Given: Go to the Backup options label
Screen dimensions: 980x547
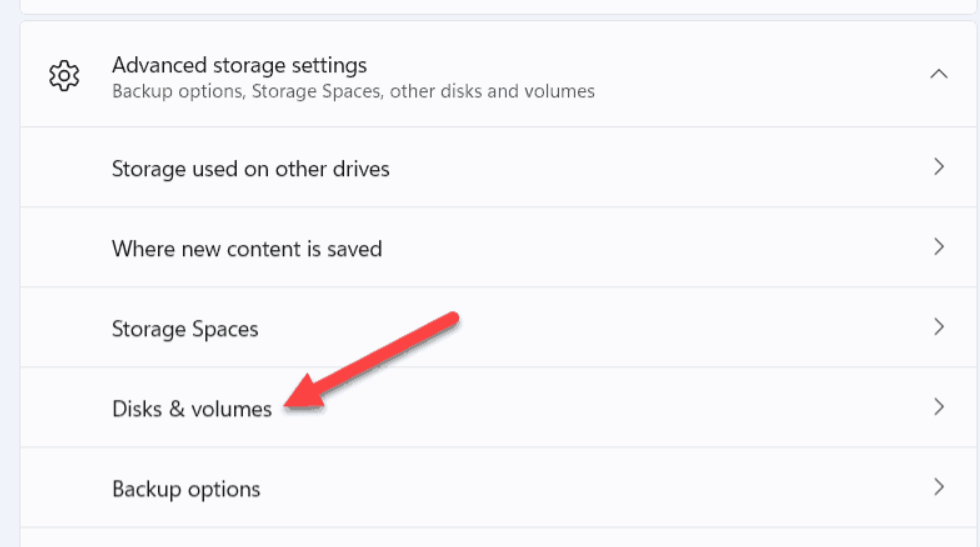Looking at the screenshot, I should point(186,489).
